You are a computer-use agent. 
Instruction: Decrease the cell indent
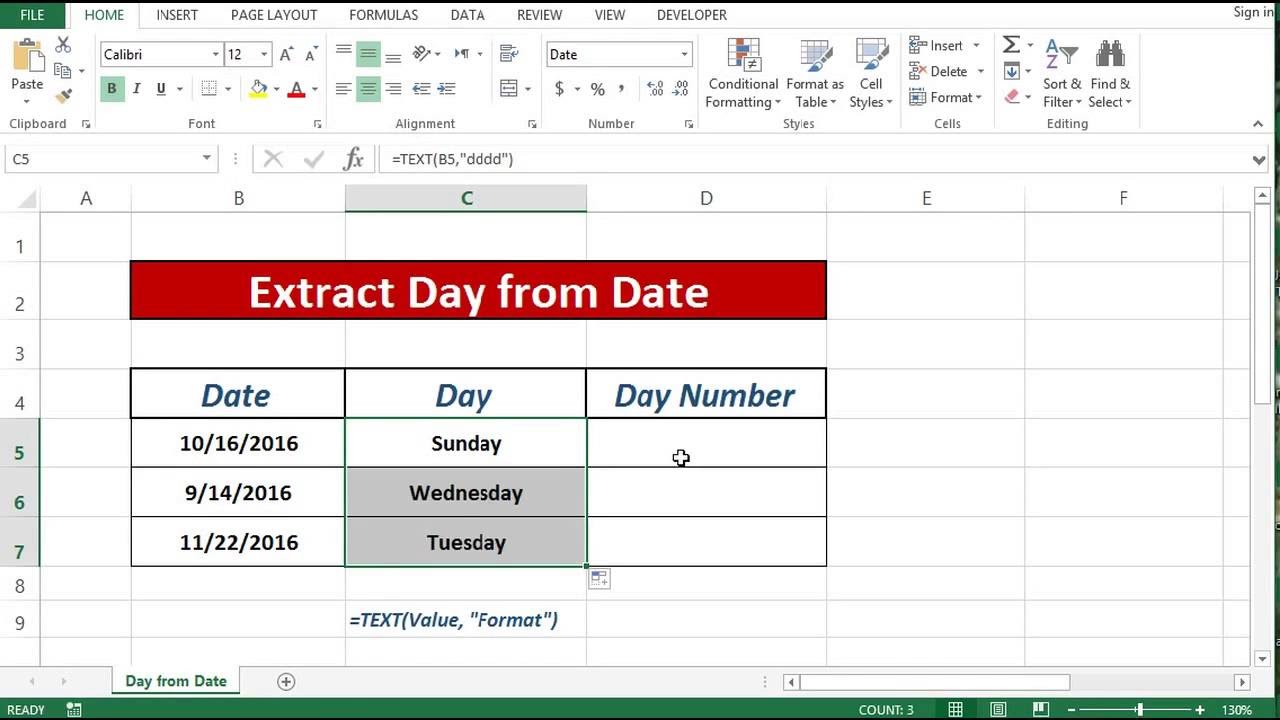pyautogui.click(x=421, y=89)
